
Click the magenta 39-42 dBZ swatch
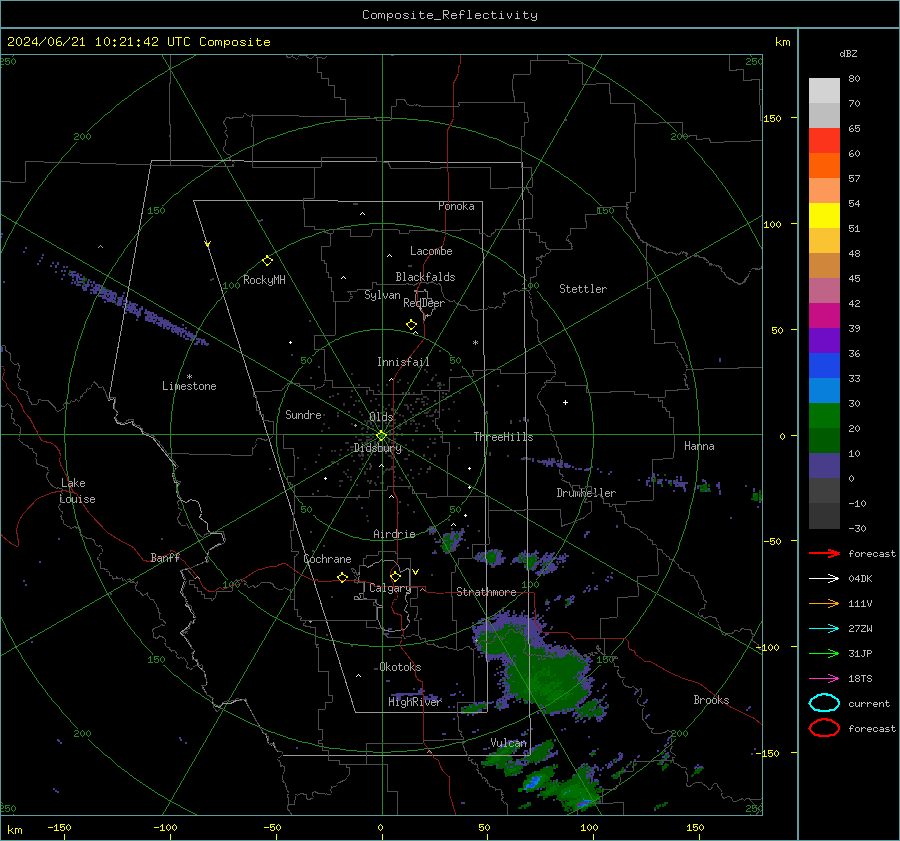tap(824, 316)
